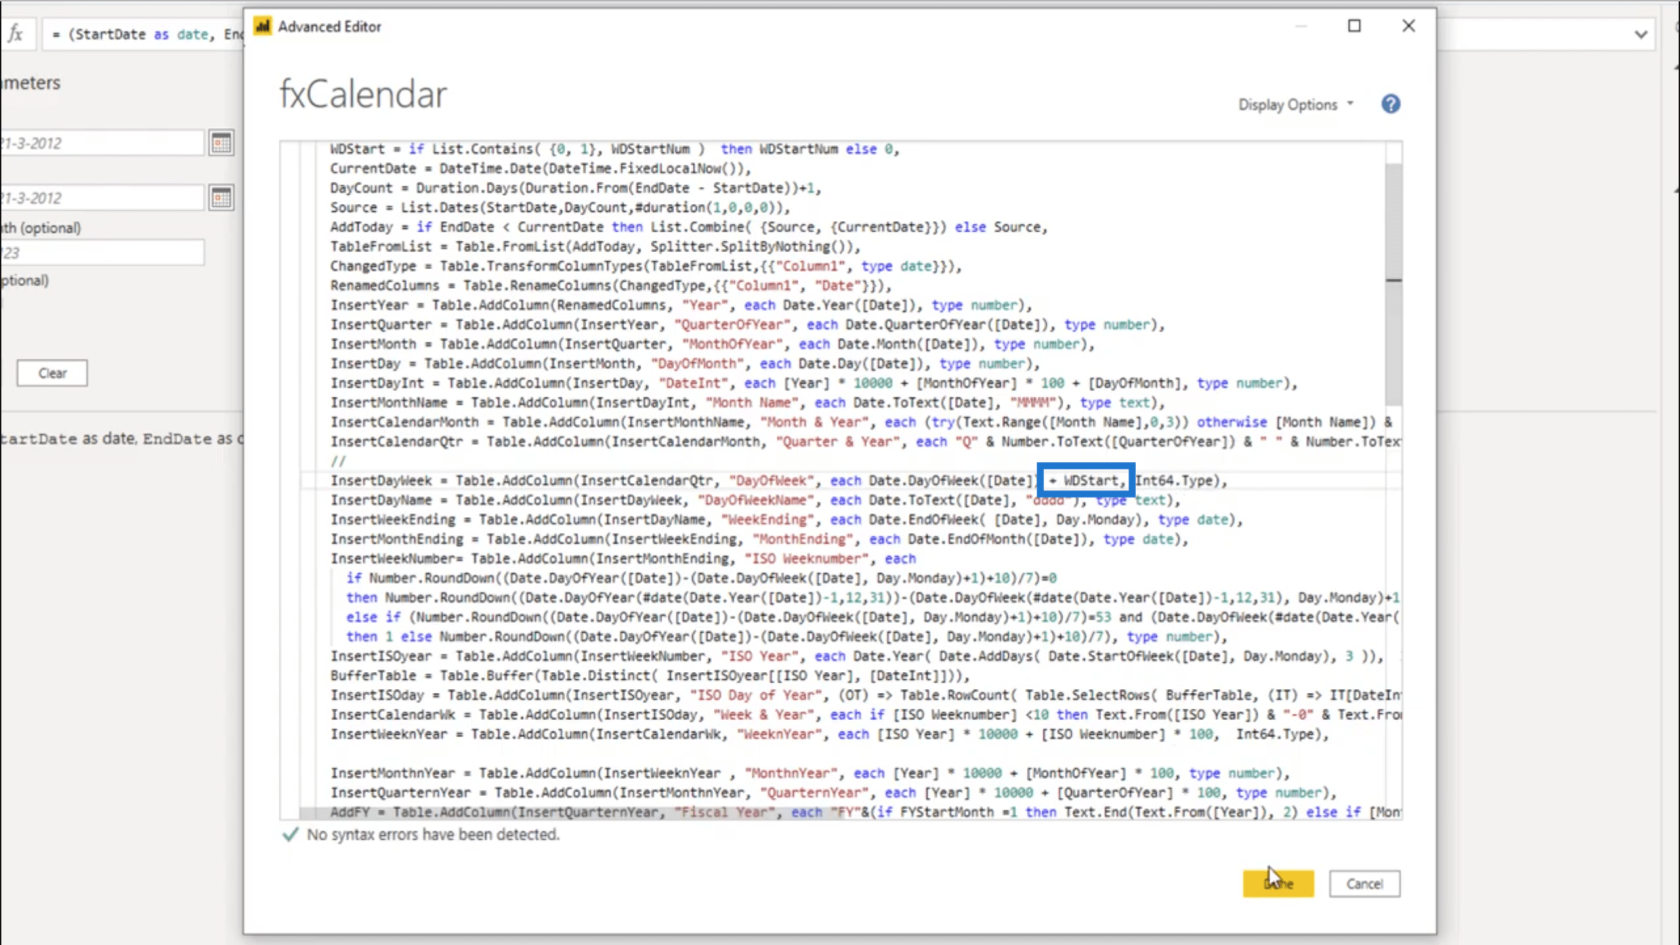
Task: Click the InsertDay code line
Action: click(x=685, y=364)
